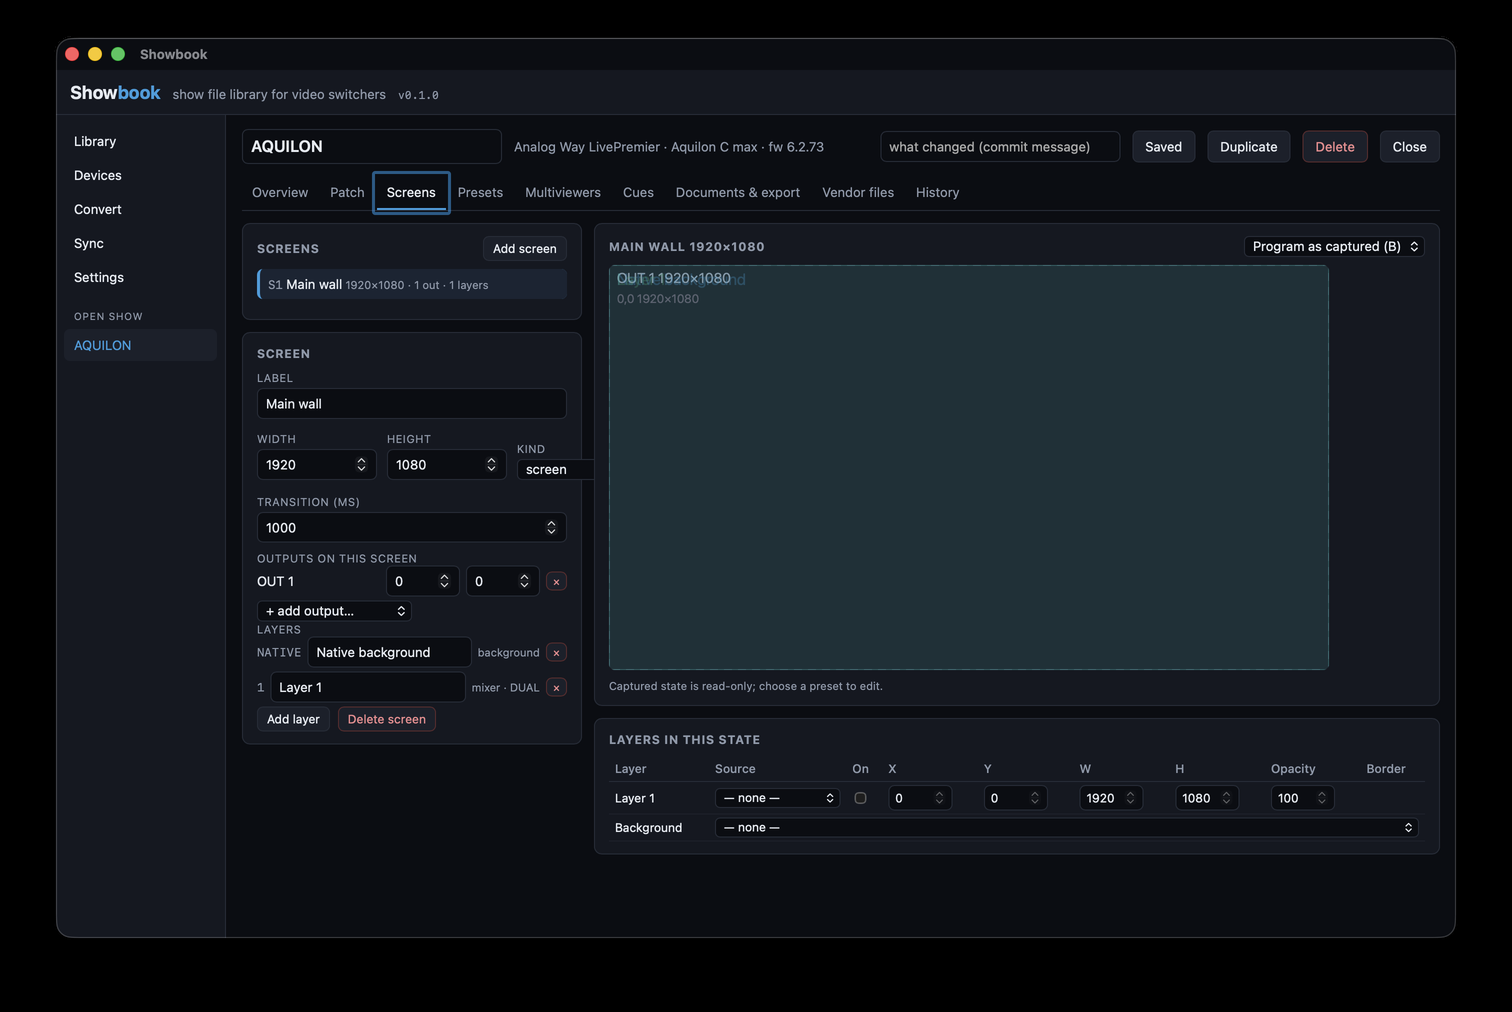The height and width of the screenshot is (1012, 1512).
Task: Open the add output dropdown
Action: tap(334, 611)
